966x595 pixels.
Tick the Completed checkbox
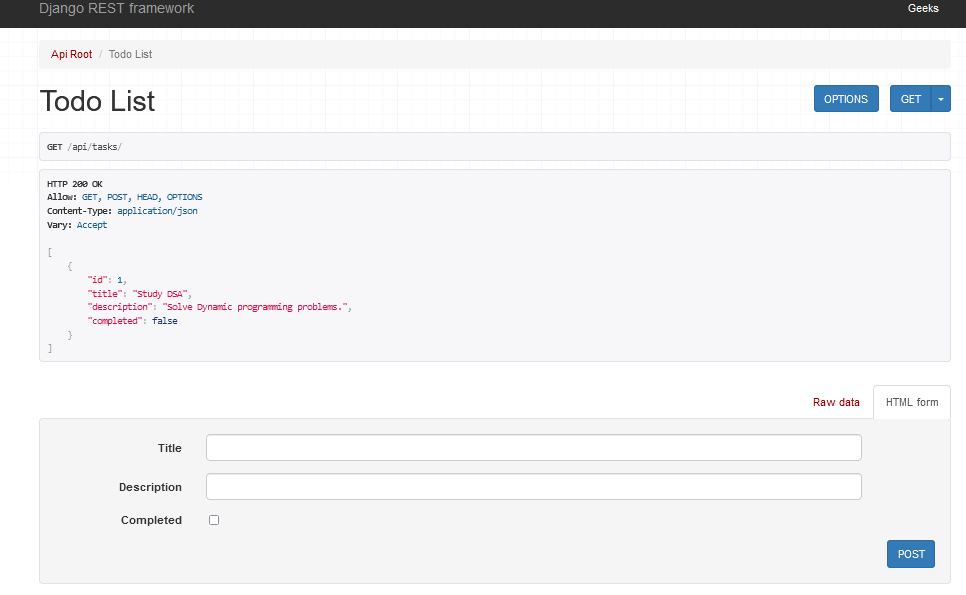point(214,520)
